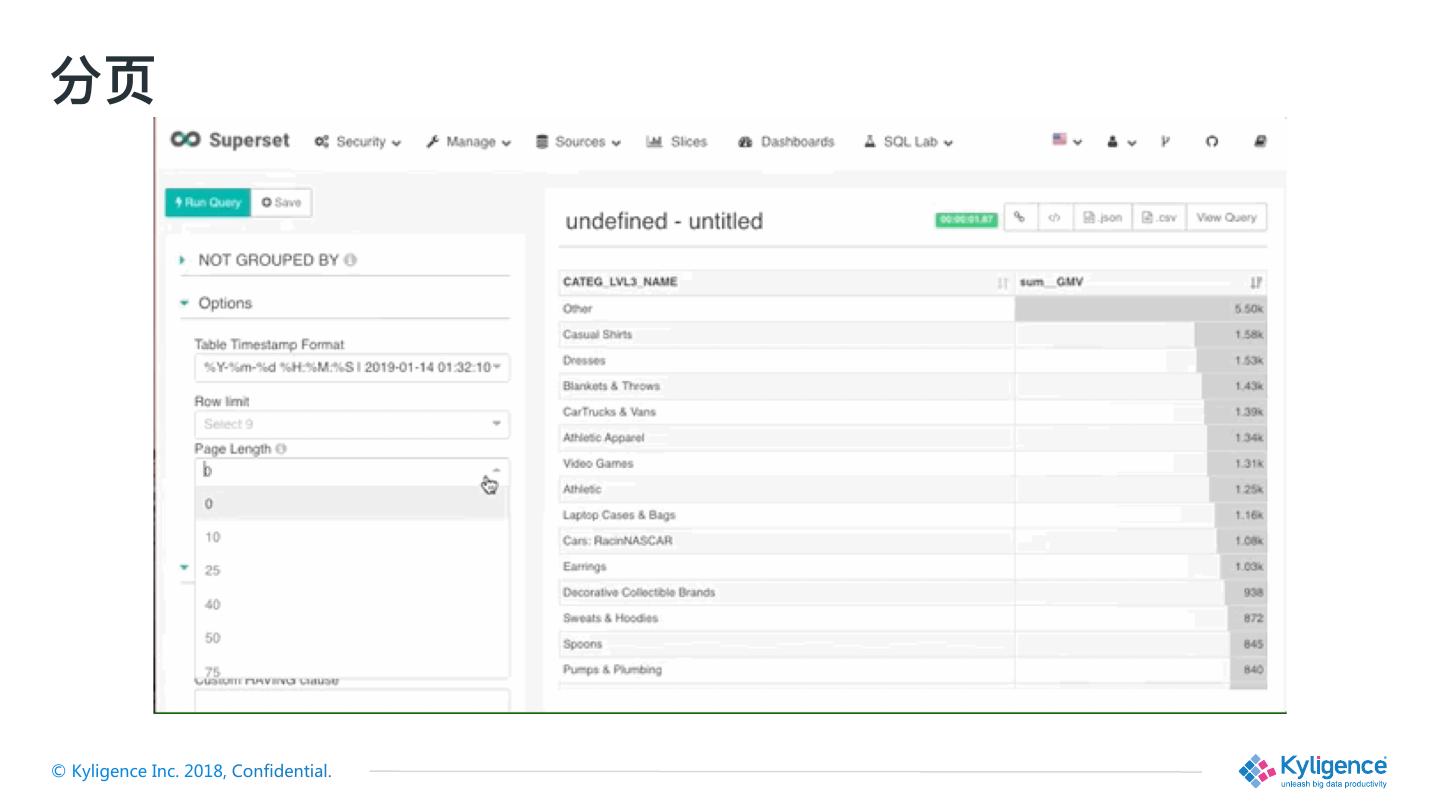
Task: Sort table by CATEG_LVL3_NAME column icon
Action: point(1002,283)
